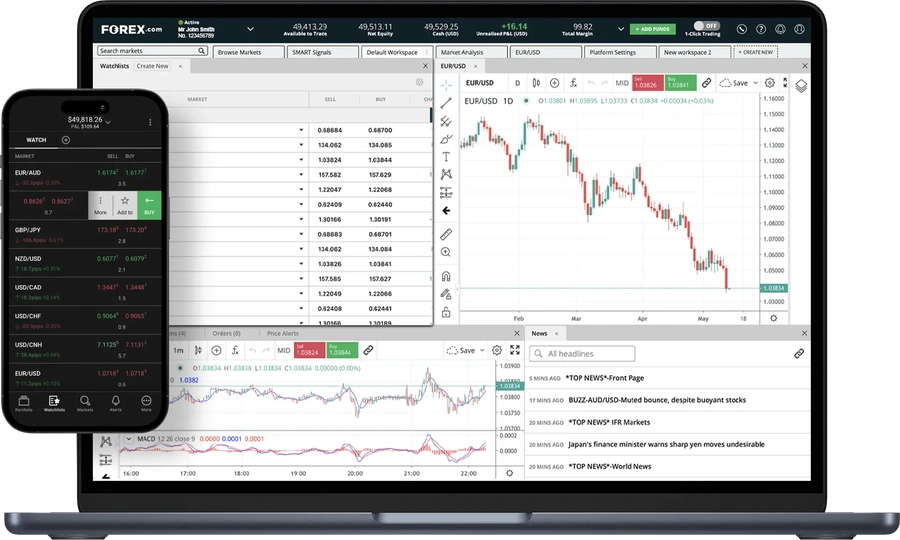Viewport: 900px width, 540px height.
Task: Select the pitchfork channel drawing tool
Action: pyautogui.click(x=446, y=121)
